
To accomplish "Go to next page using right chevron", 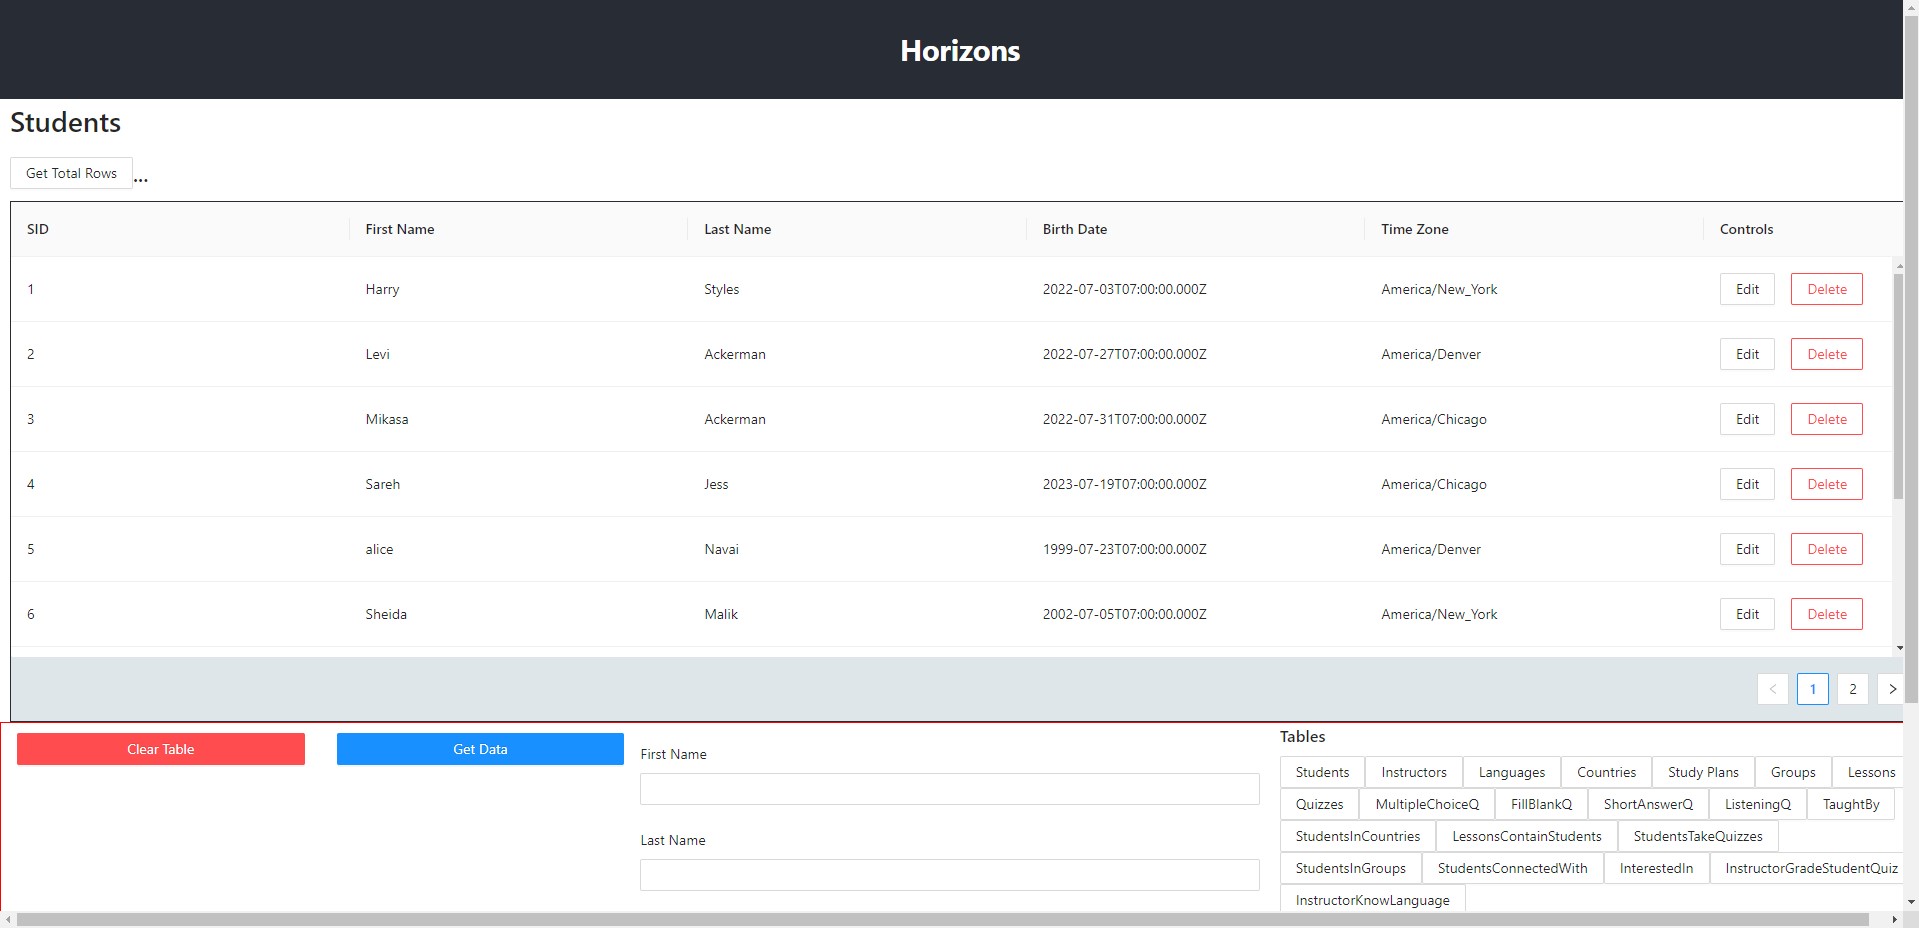I will pyautogui.click(x=1891, y=689).
